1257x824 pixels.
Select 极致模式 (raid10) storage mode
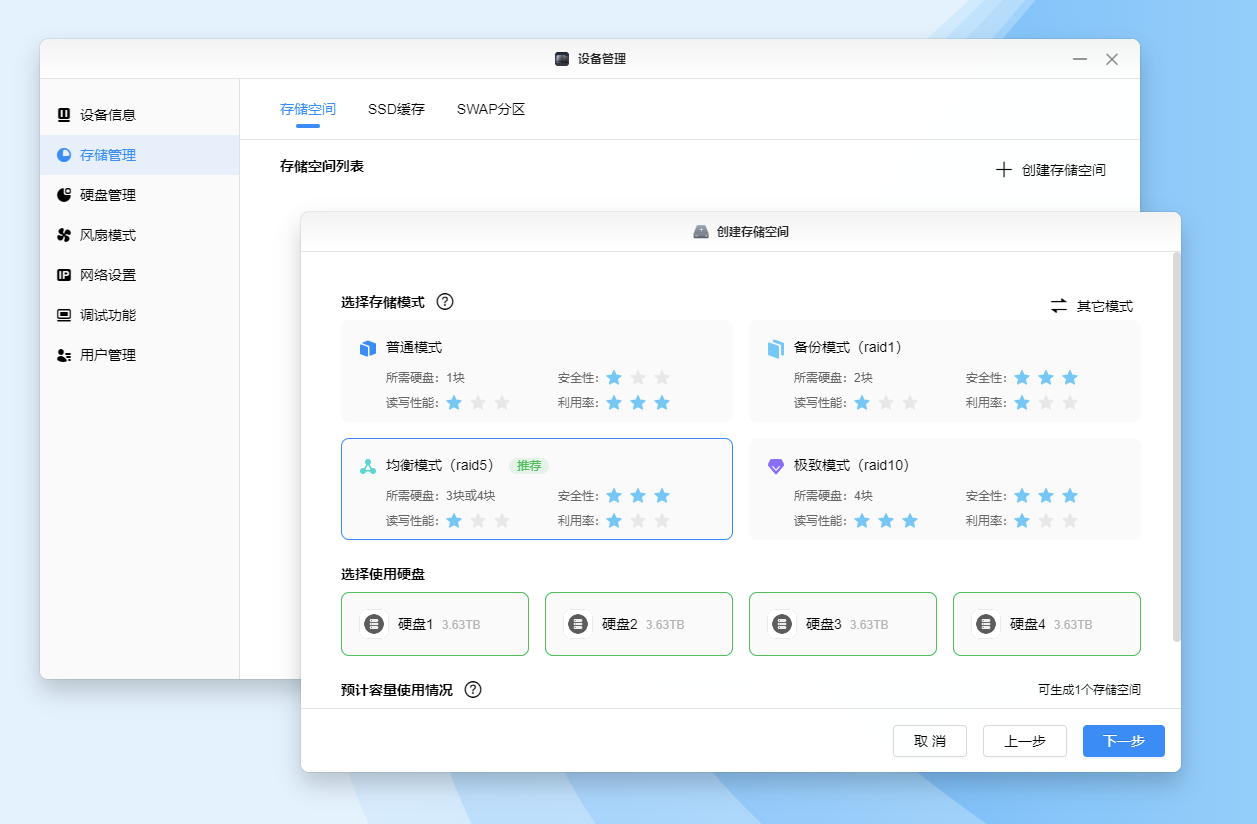(x=944, y=489)
